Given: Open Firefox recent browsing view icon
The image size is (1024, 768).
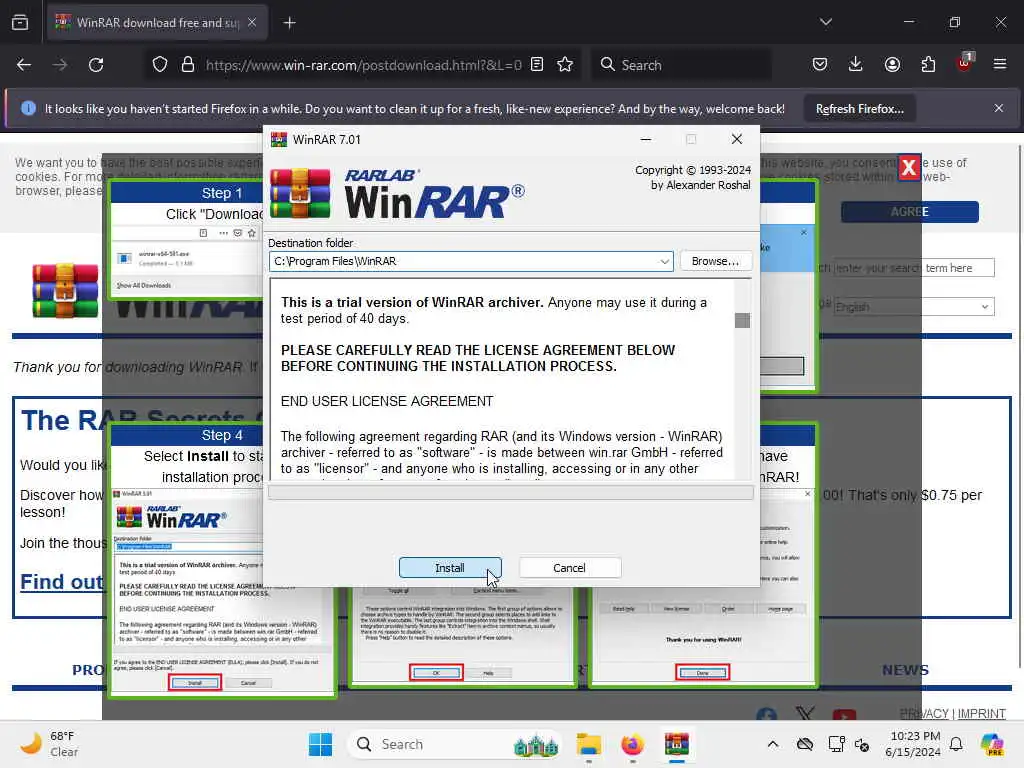Looking at the screenshot, I should tap(20, 23).
